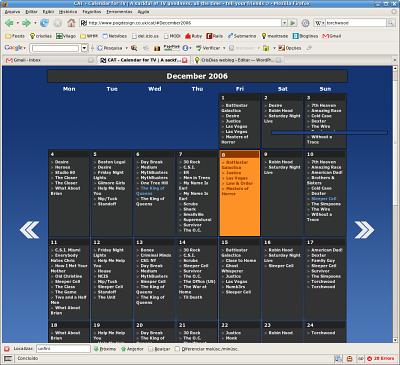The height and width of the screenshot is (365, 400).
Task: Open the Vilago bookmark
Action: pyautogui.click(x=66, y=36)
